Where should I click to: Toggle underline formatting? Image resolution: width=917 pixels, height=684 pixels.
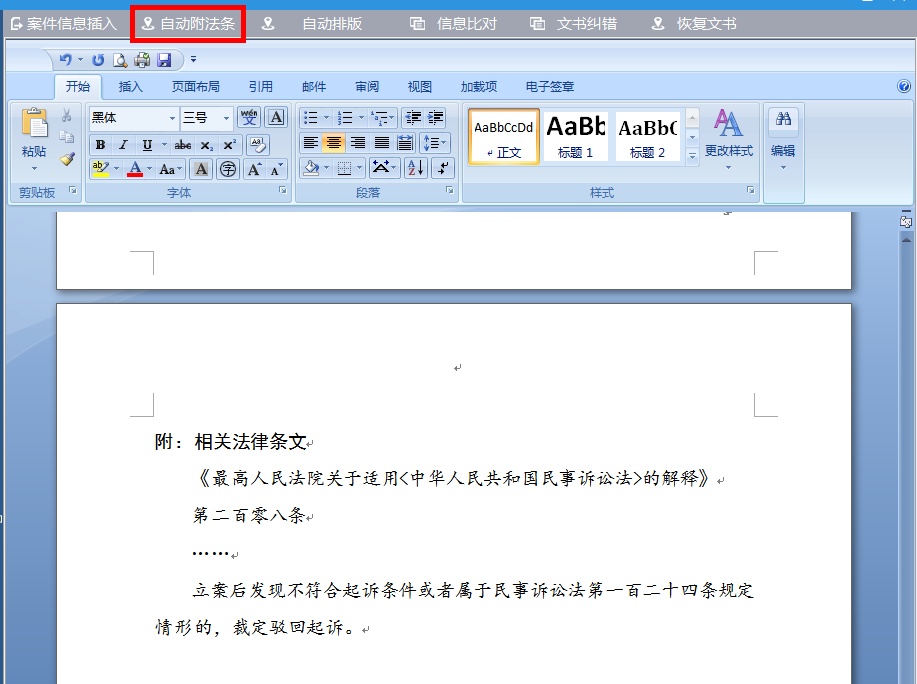(147, 144)
